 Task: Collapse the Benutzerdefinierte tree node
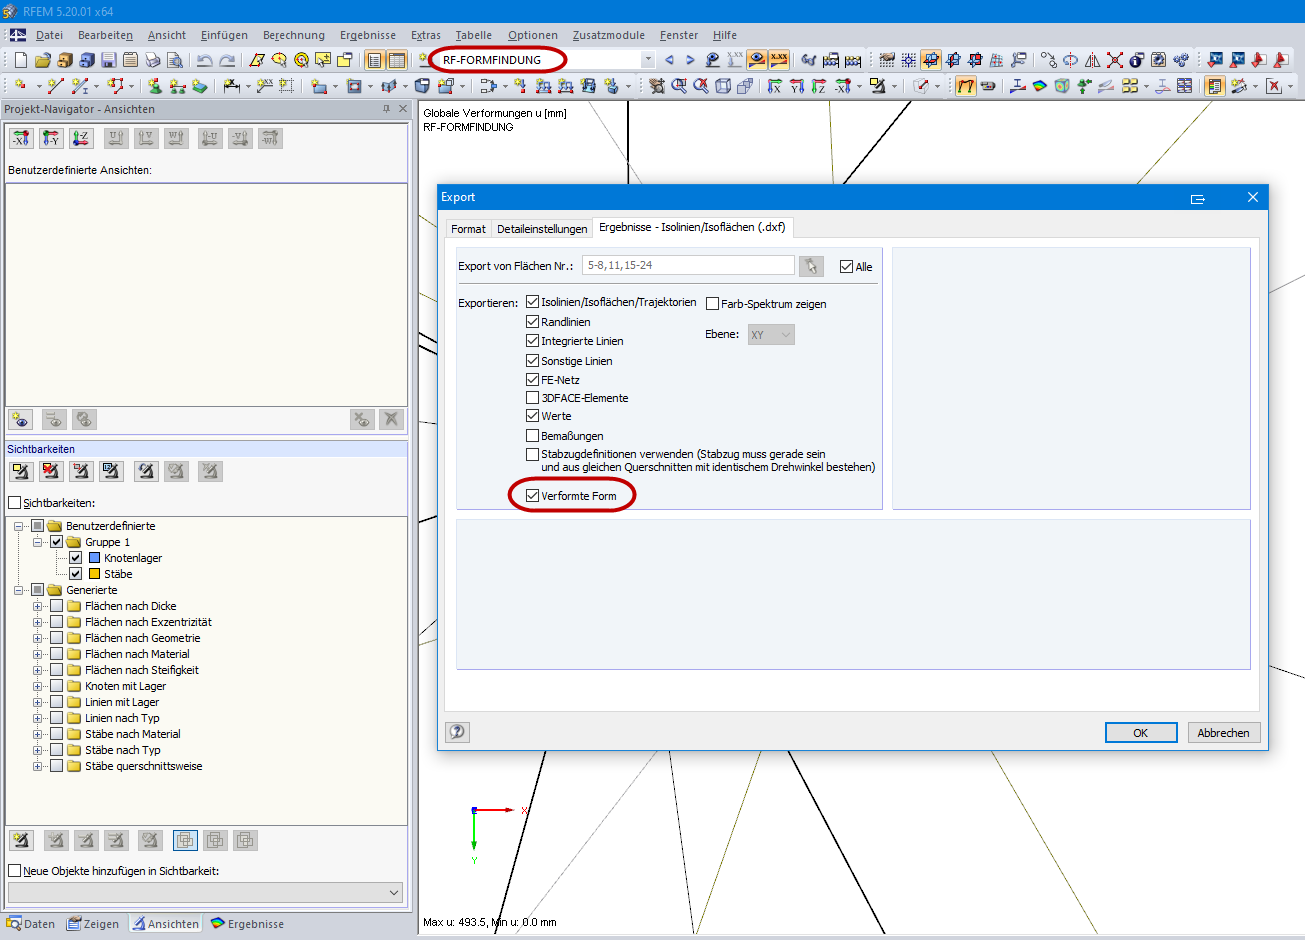[19, 526]
